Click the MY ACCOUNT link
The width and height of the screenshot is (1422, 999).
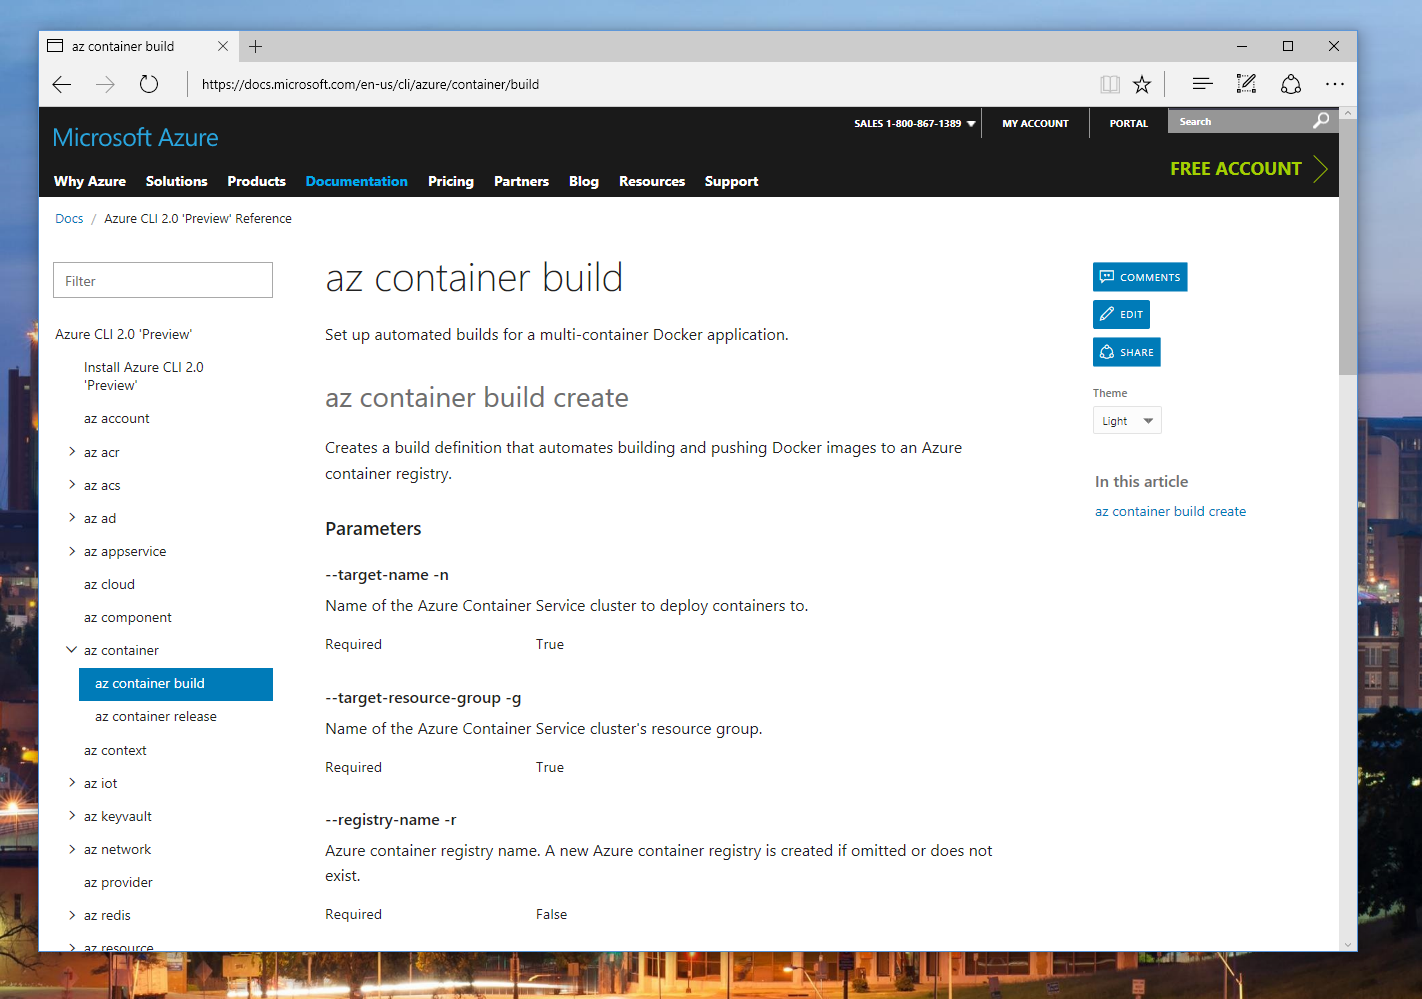(1036, 124)
